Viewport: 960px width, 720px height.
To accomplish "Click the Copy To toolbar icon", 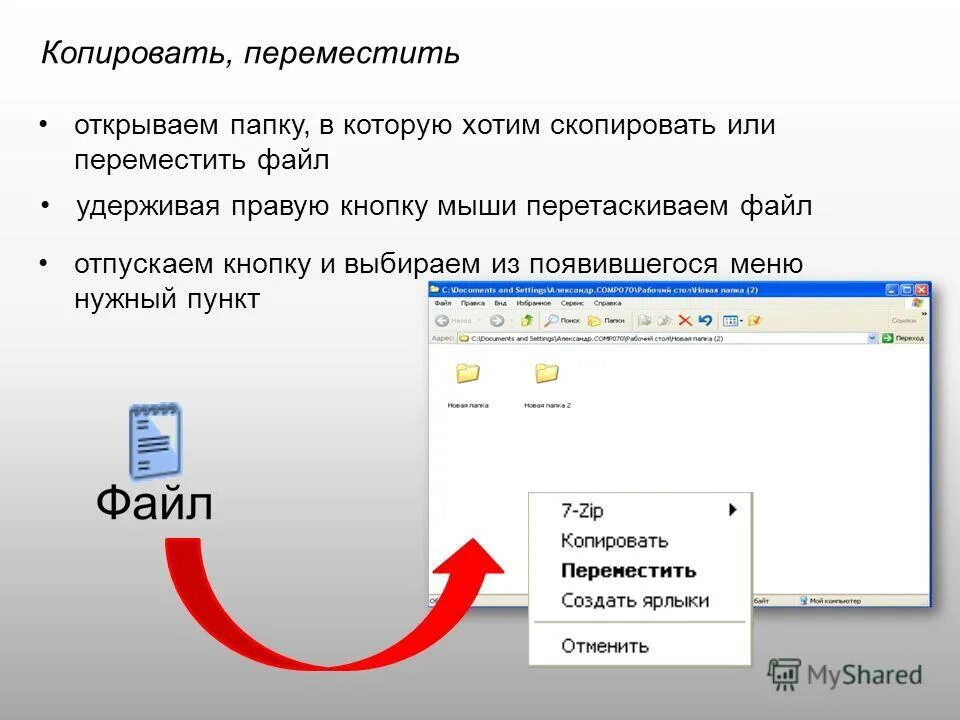I will click(x=664, y=320).
